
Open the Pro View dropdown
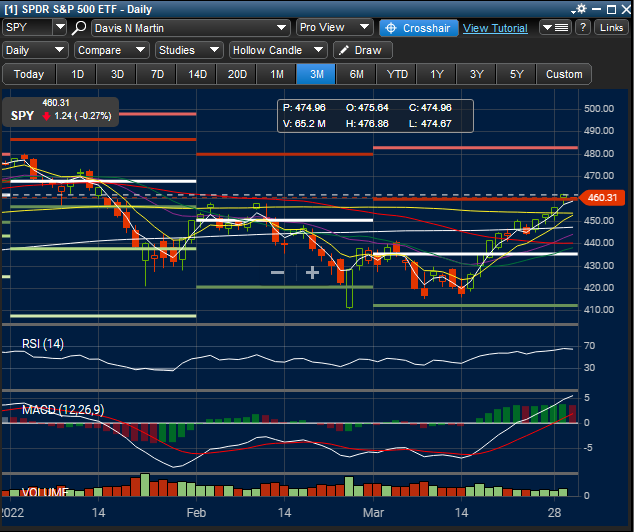click(334, 27)
